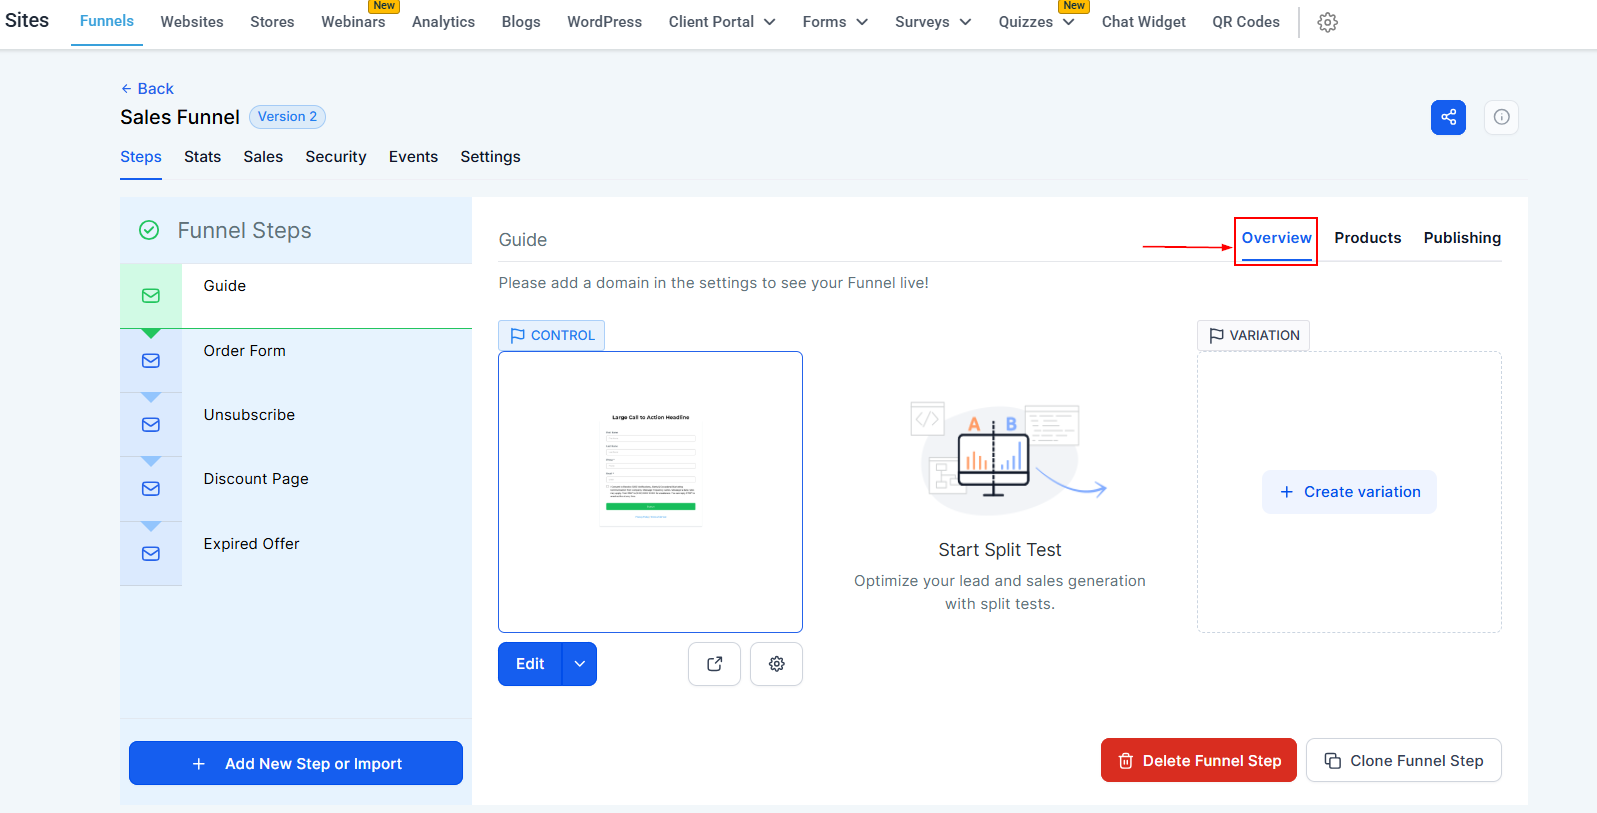1597x813 pixels.
Task: Click the CONTROL flag label
Action: click(x=552, y=335)
